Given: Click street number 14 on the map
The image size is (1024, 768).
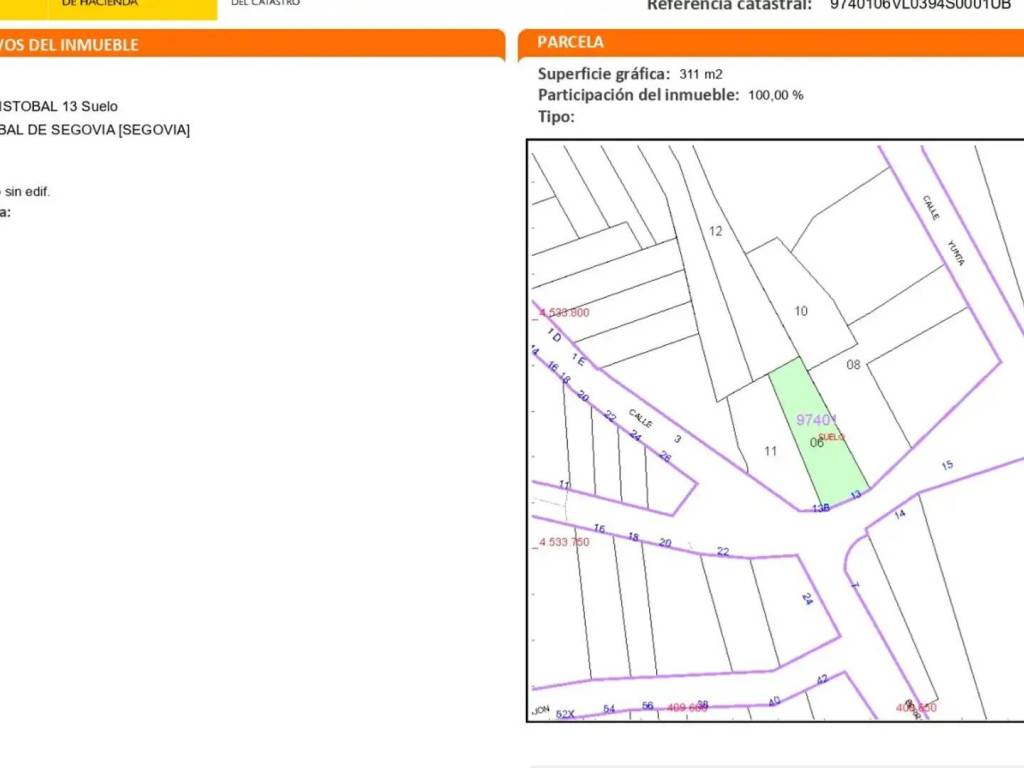Looking at the screenshot, I should [900, 514].
